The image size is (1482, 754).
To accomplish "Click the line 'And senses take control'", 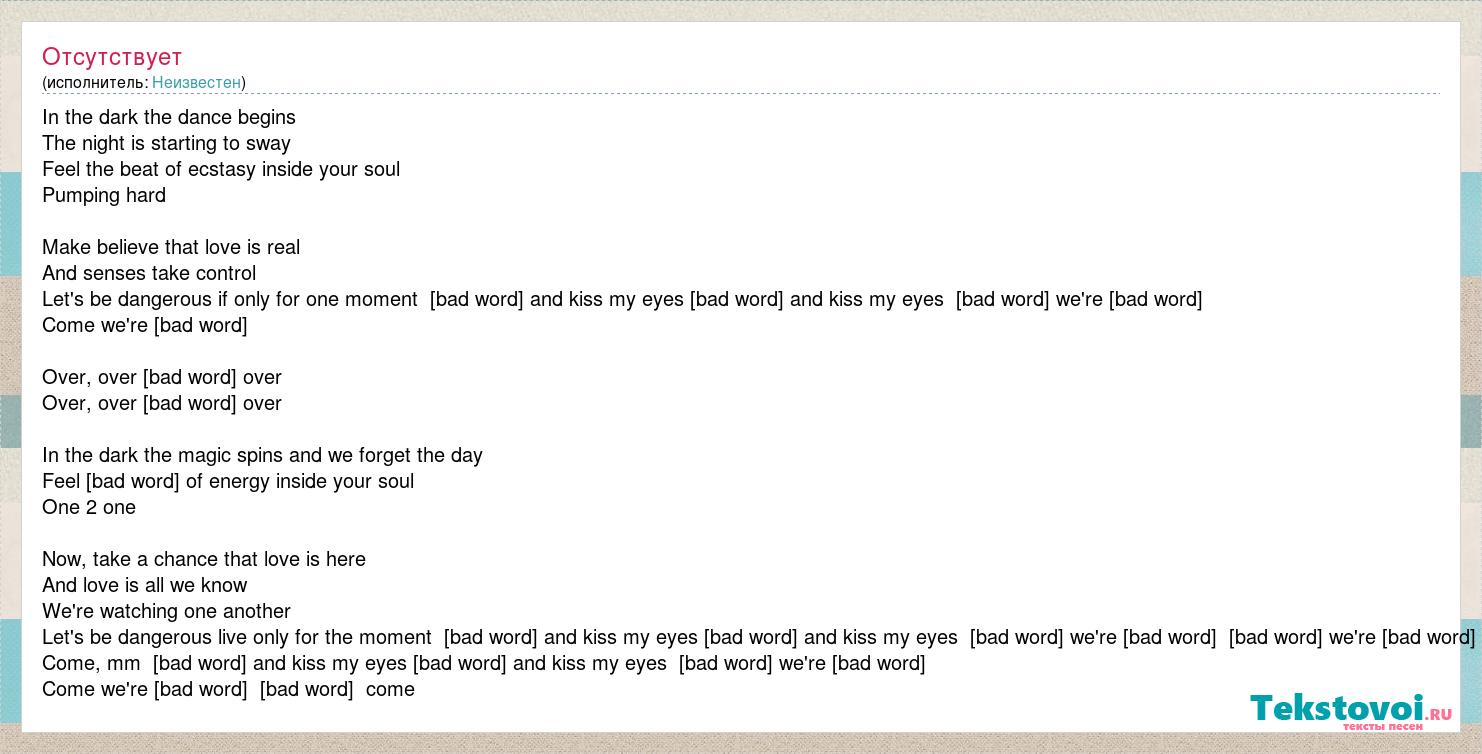I will [149, 273].
